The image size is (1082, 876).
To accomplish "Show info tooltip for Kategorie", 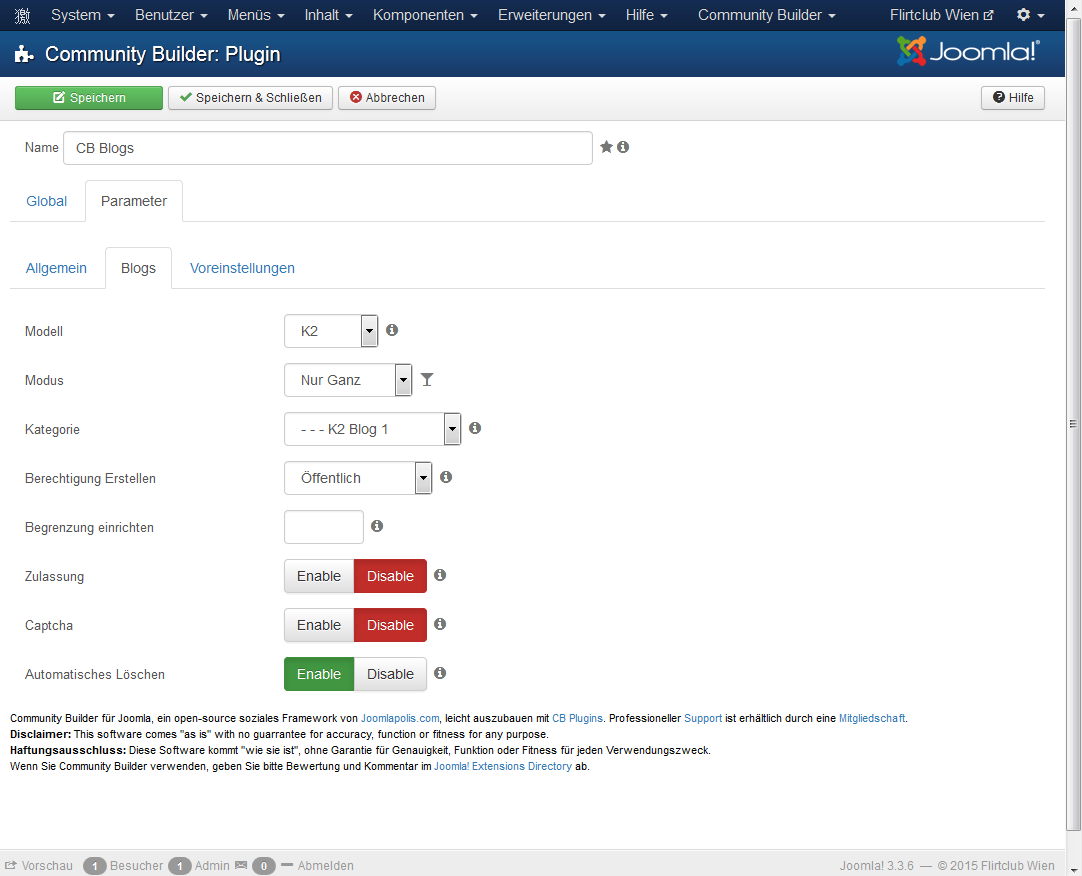I will pos(475,428).
